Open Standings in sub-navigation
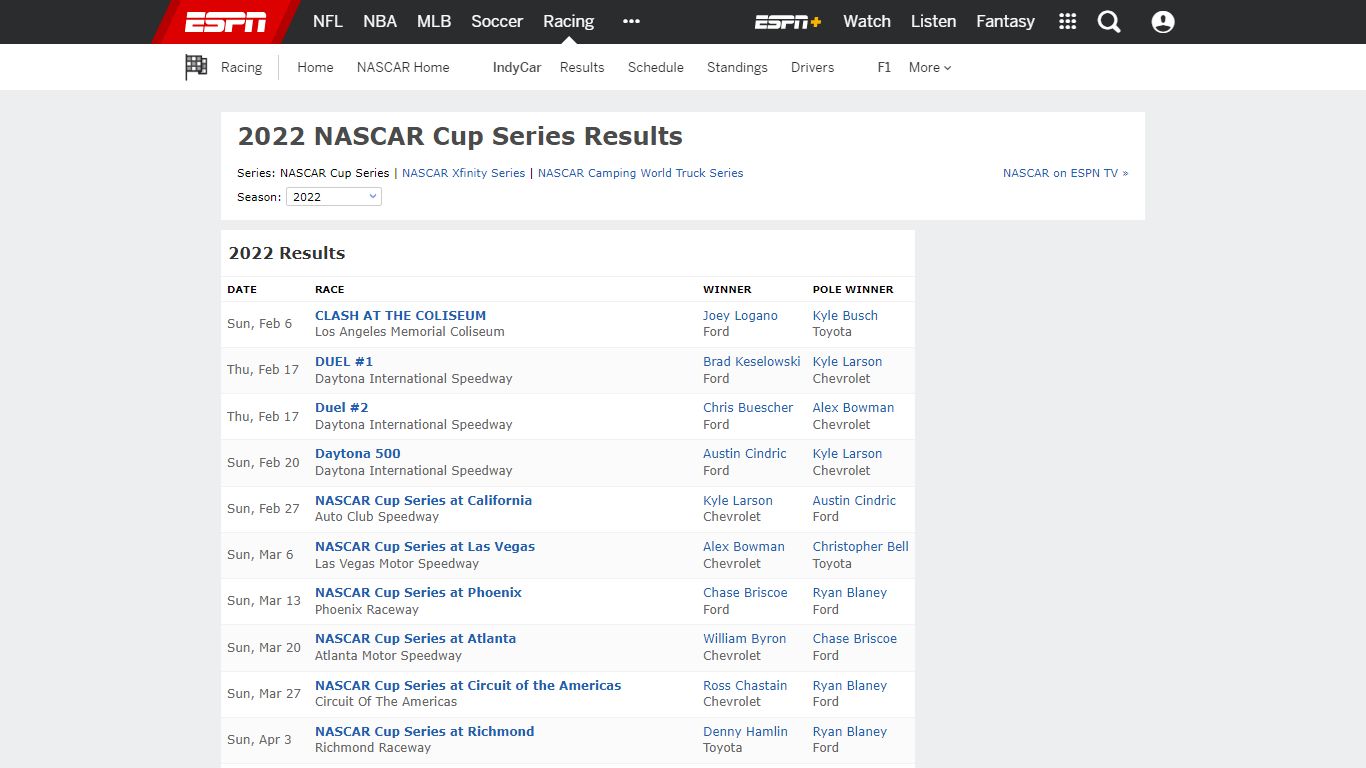The width and height of the screenshot is (1366, 768). [737, 67]
